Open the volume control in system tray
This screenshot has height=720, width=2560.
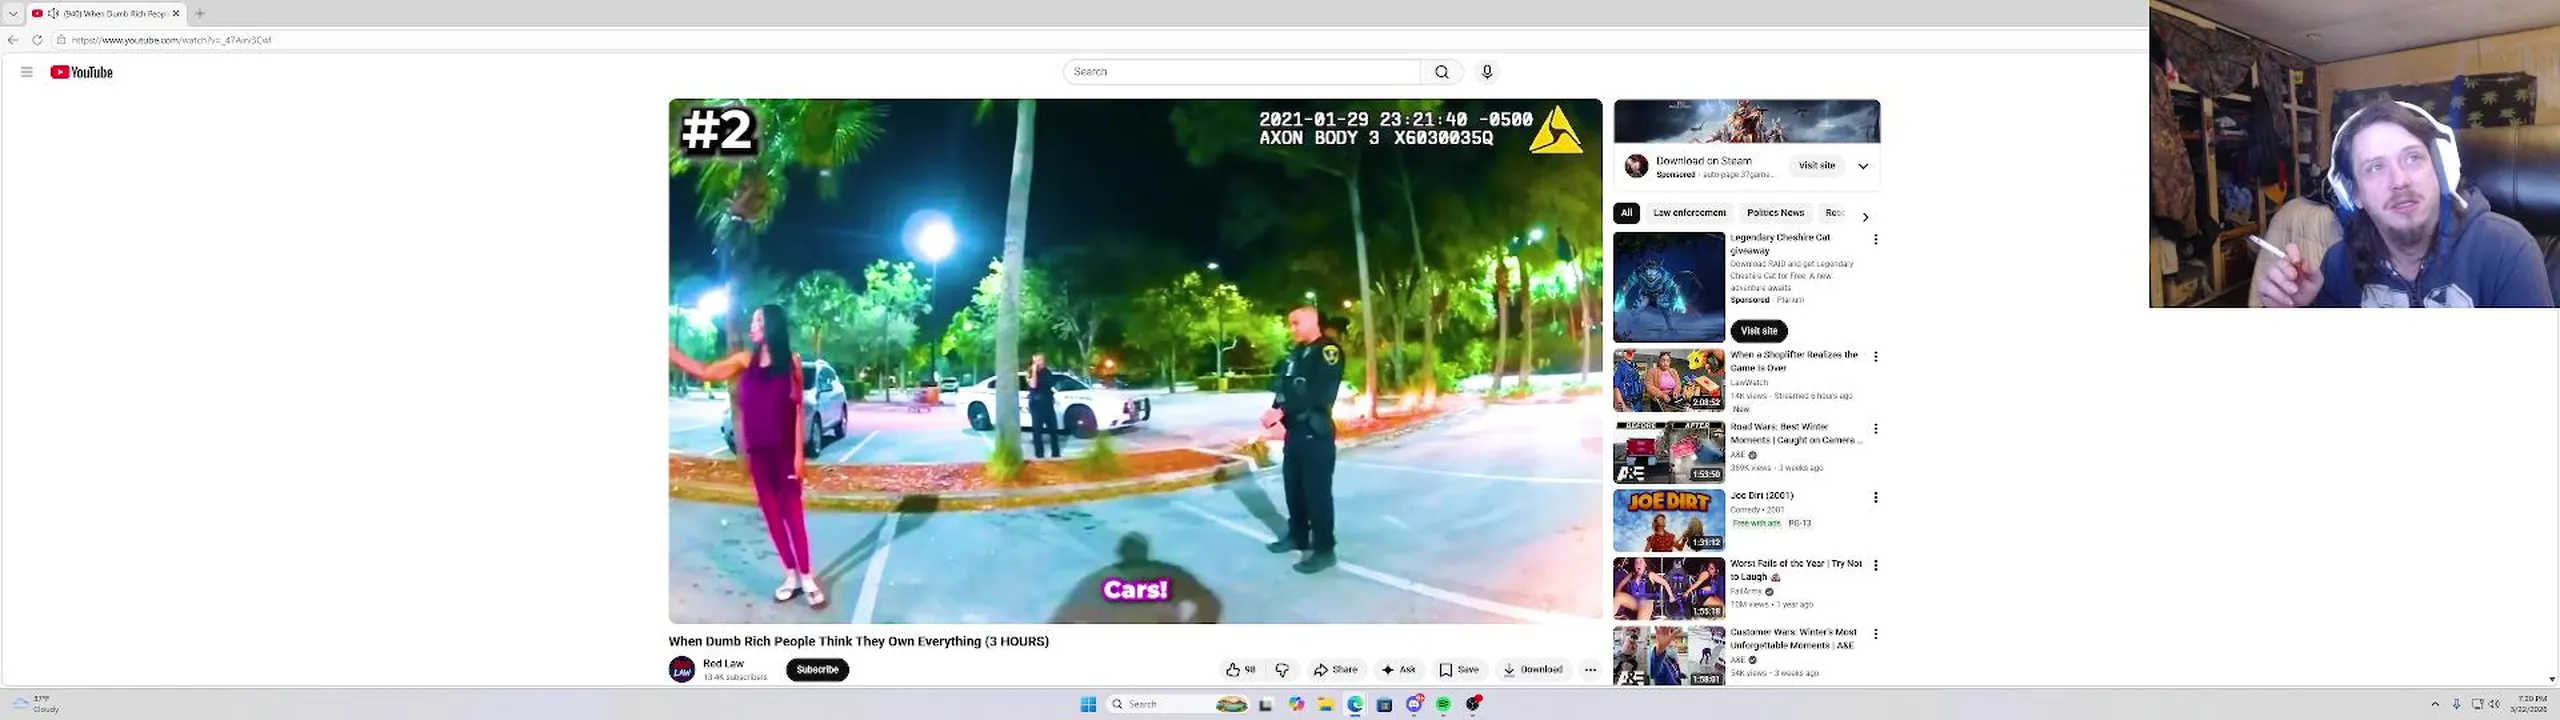[x=2494, y=704]
